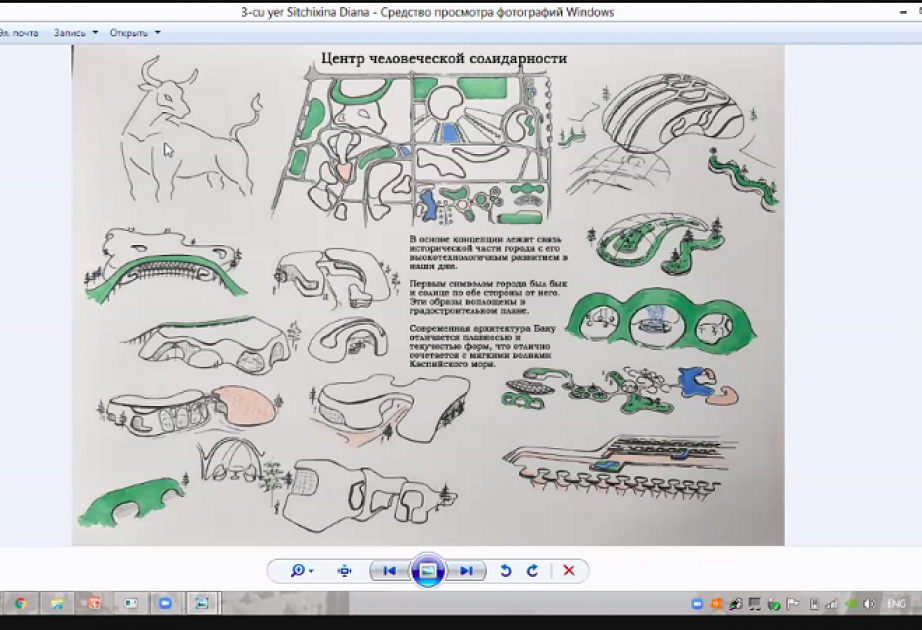Expand the Открыть dropdown menu

(135, 33)
